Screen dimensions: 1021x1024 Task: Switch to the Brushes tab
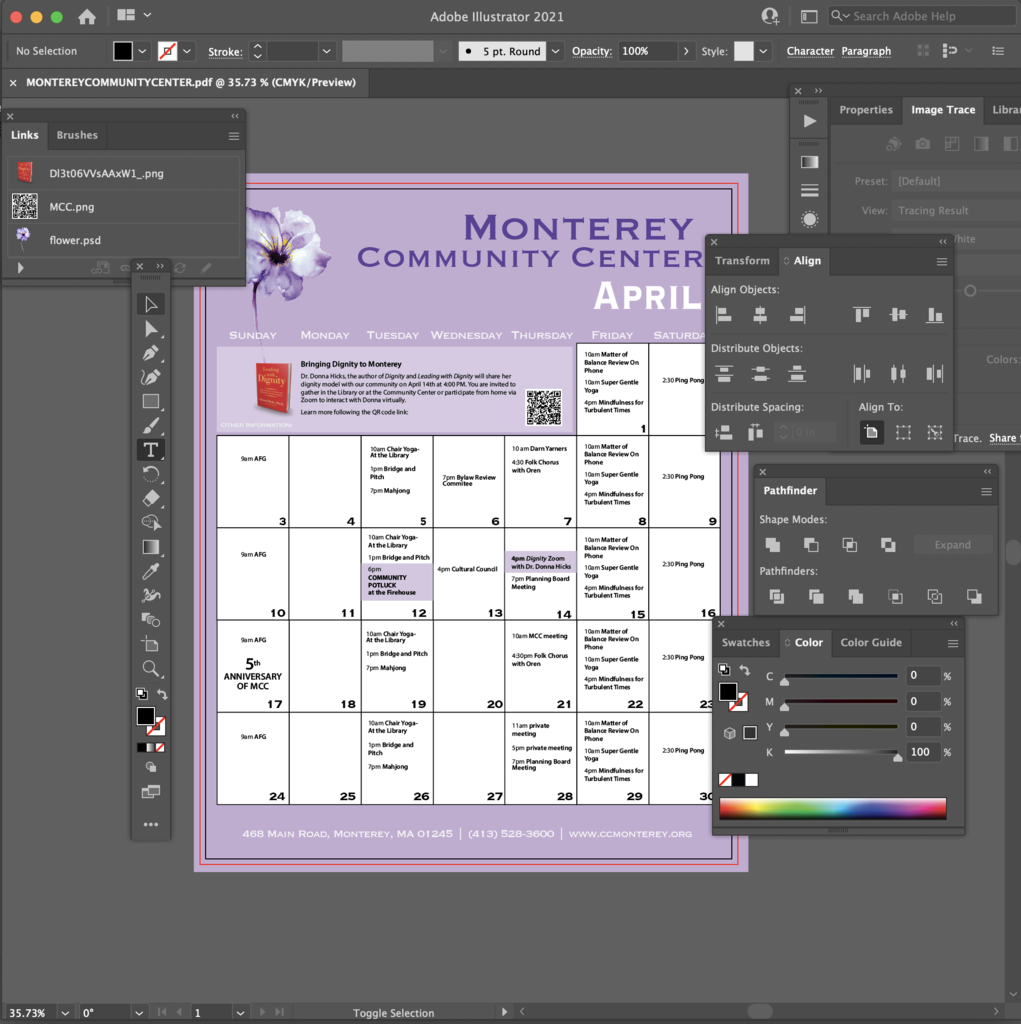(x=77, y=135)
